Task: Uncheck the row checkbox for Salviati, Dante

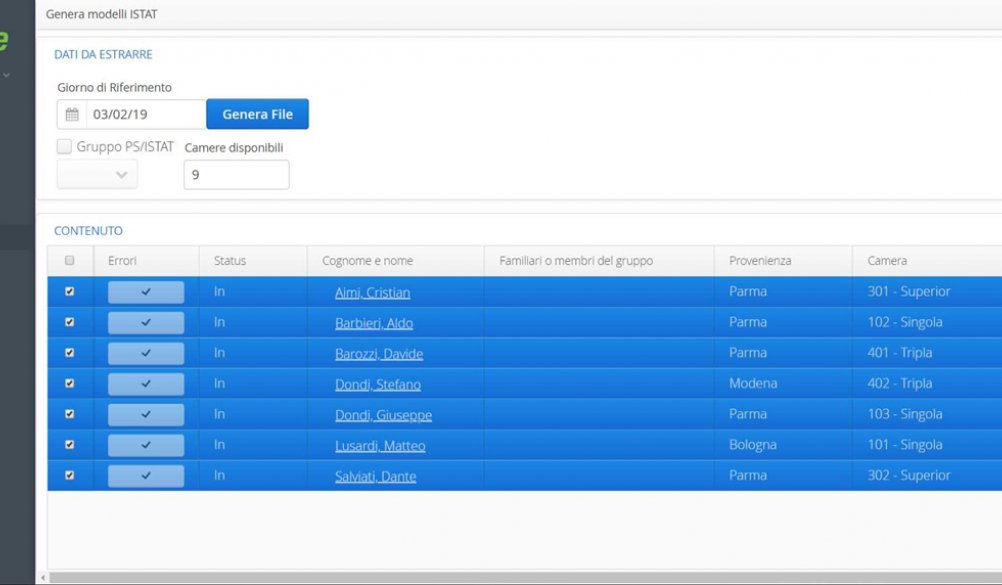Action: [x=69, y=476]
